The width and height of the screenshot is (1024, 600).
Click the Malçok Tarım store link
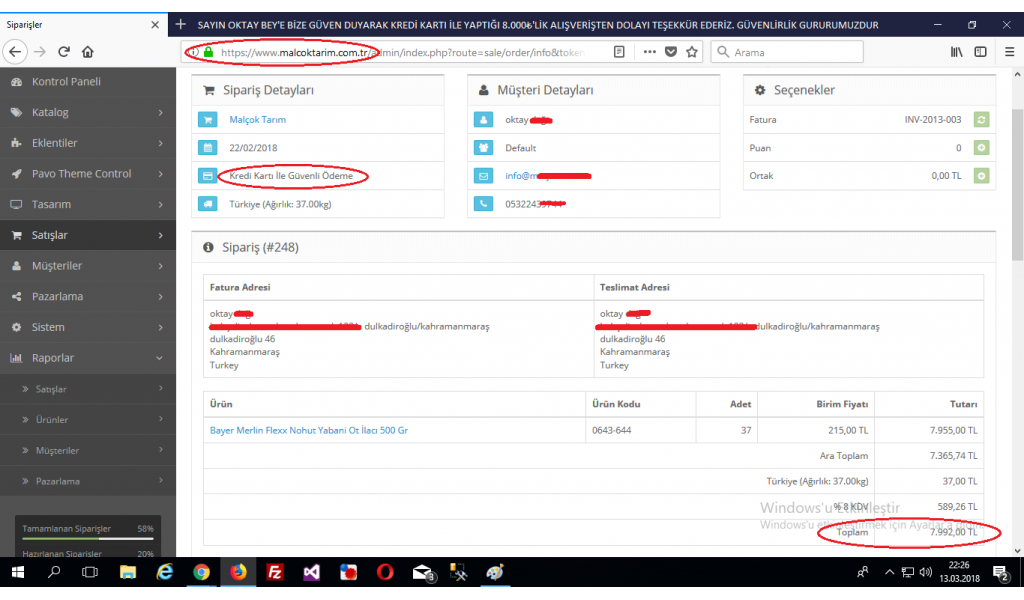click(x=257, y=119)
